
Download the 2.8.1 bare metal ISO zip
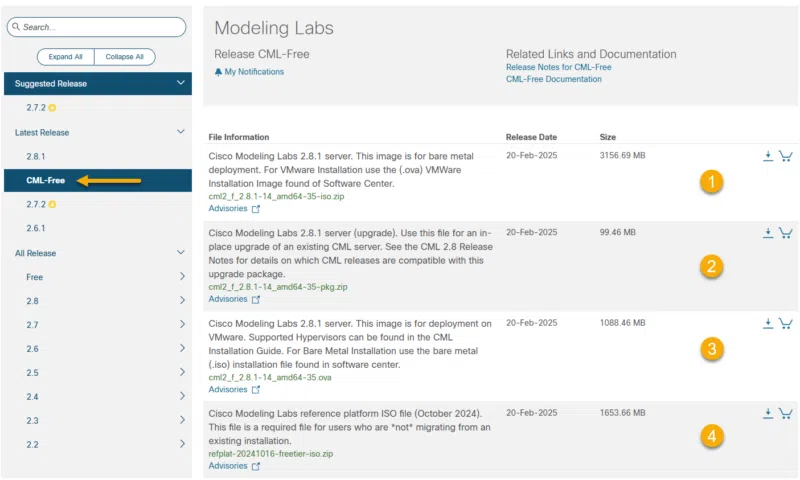(768, 156)
